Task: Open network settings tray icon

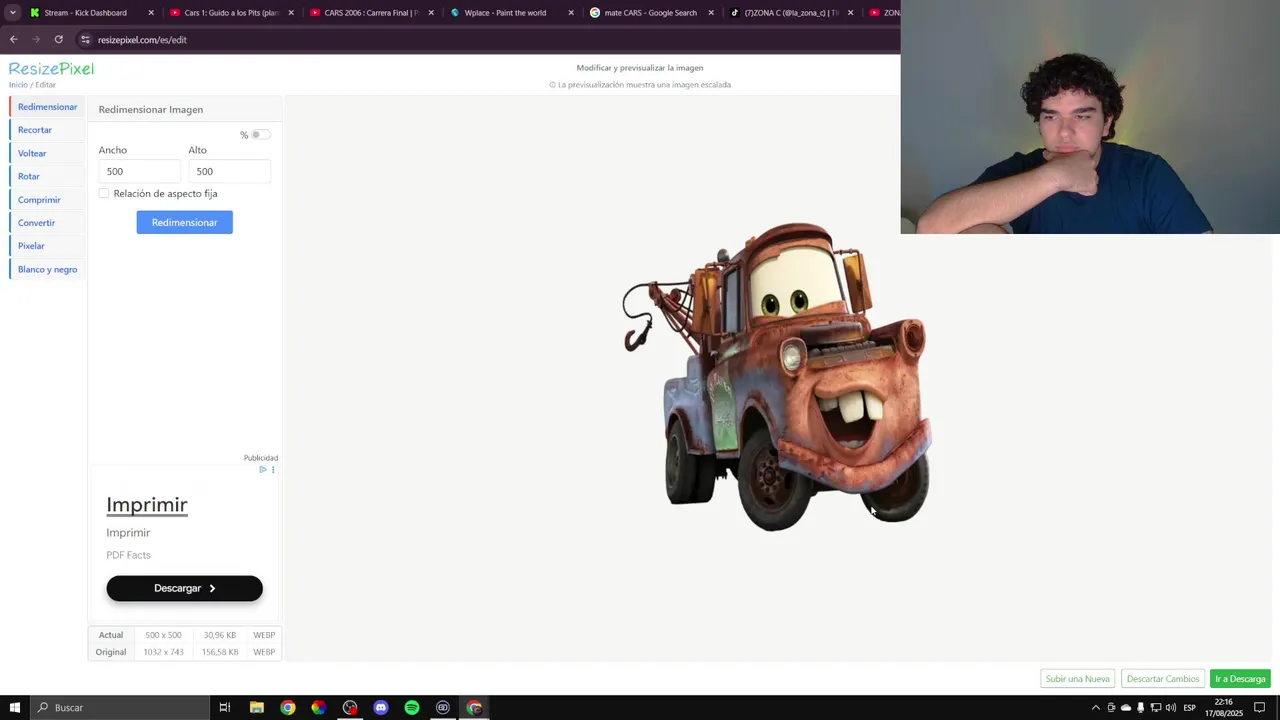Action: point(1156,707)
